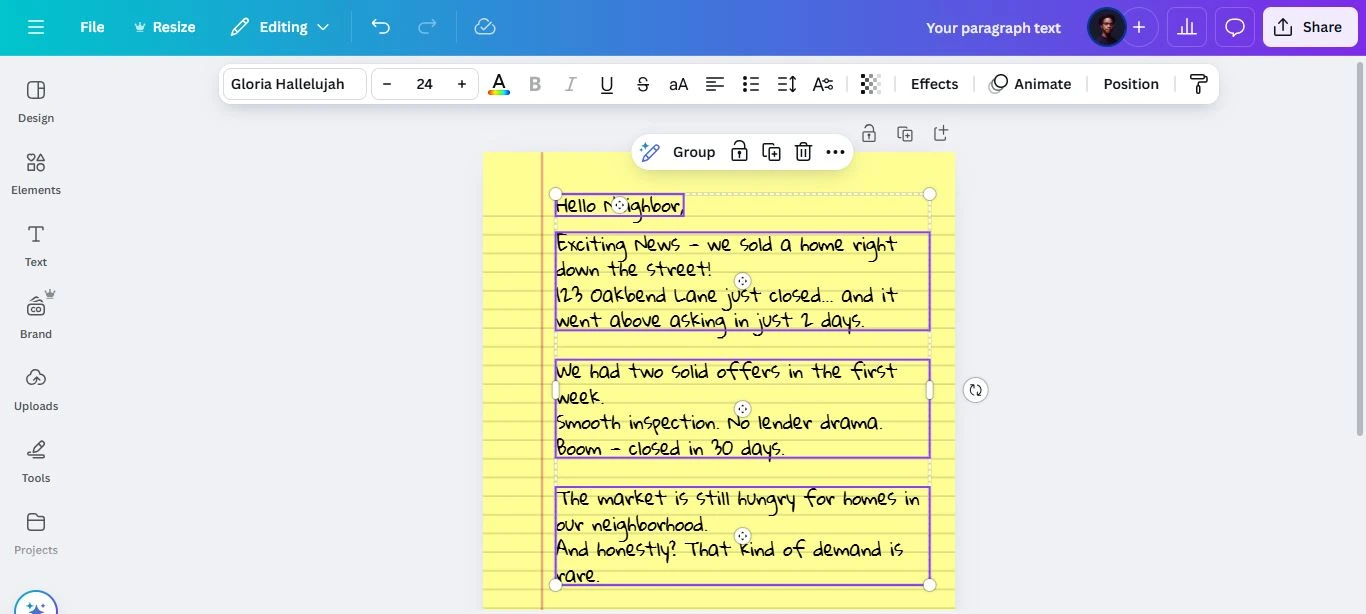The height and width of the screenshot is (614, 1366).
Task: Select the 'Exciting News' paragraph text box
Action: [742, 281]
